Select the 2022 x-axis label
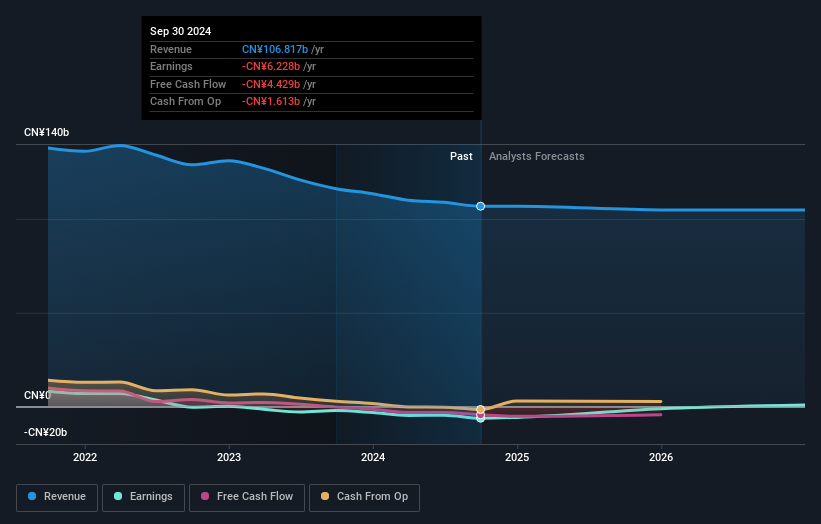The width and height of the screenshot is (821, 524). click(85, 457)
